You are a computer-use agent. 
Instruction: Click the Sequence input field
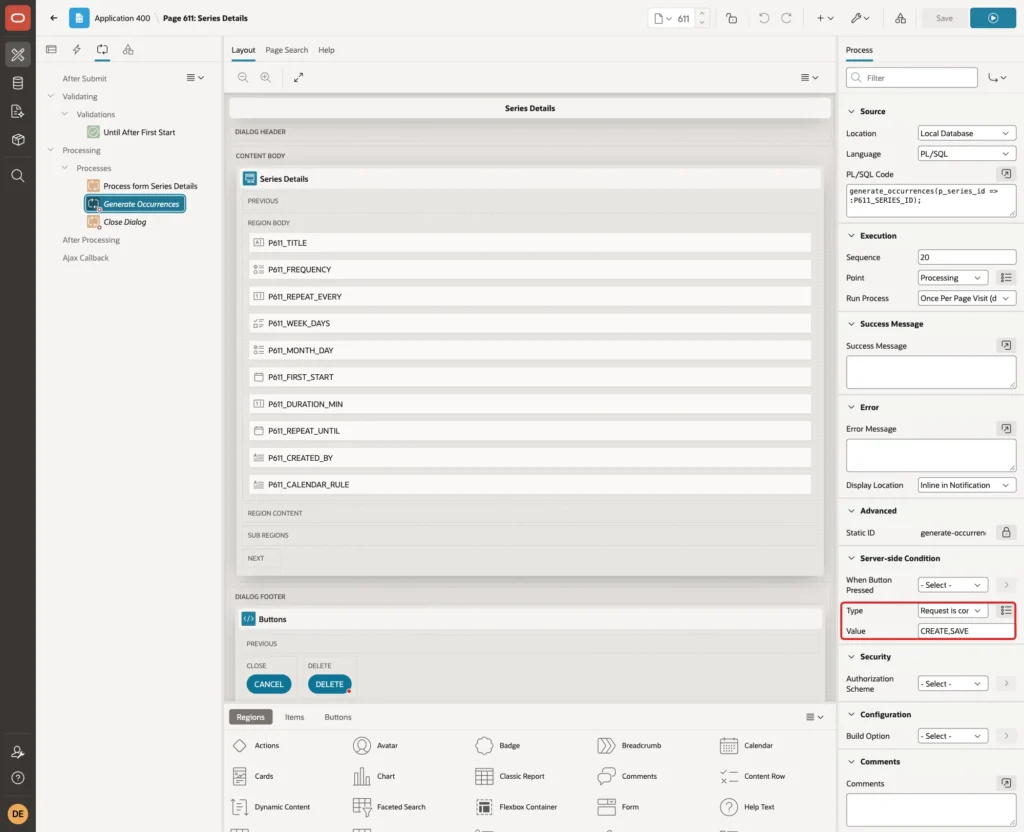coord(966,257)
